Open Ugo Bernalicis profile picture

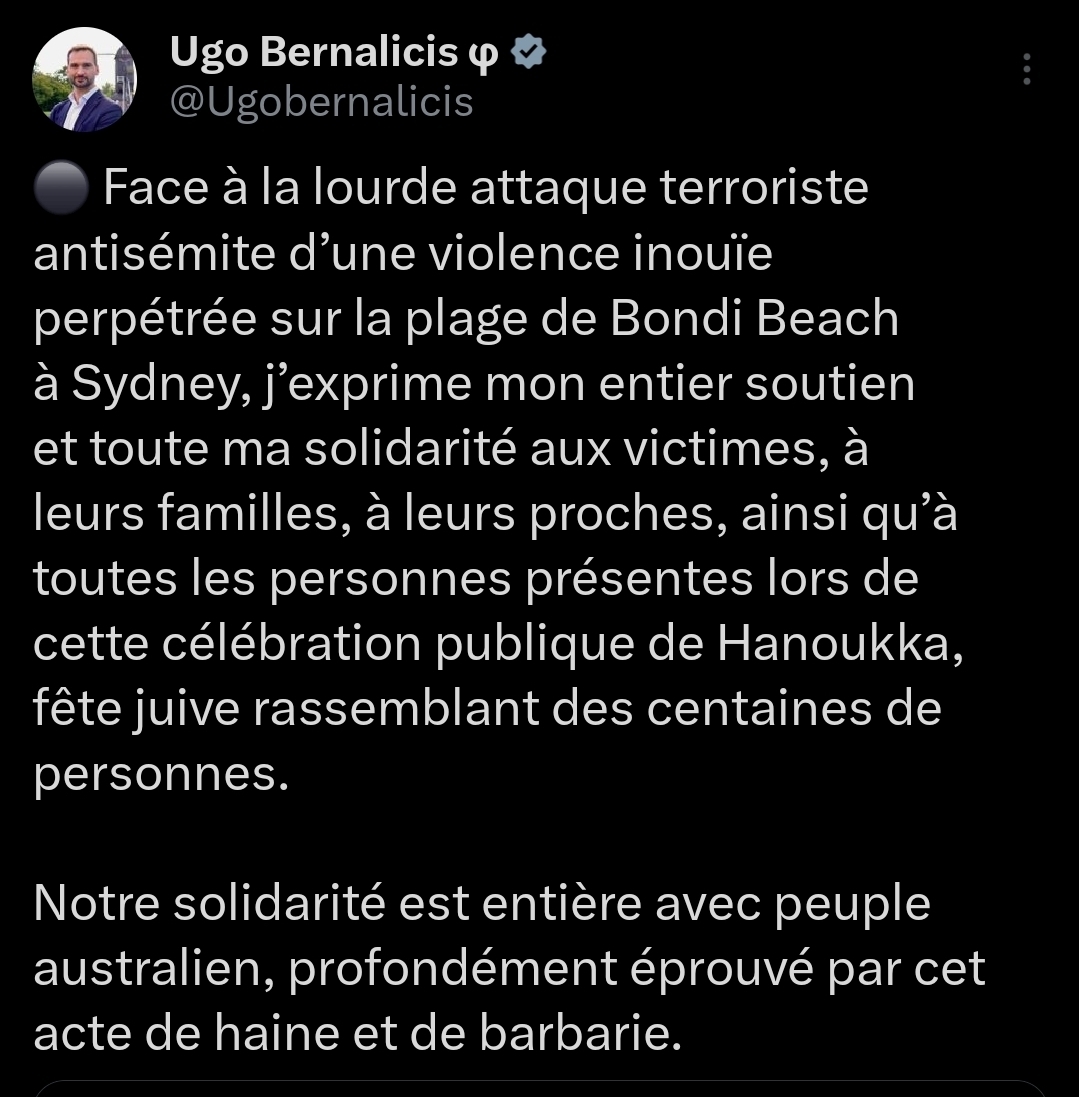tap(84, 80)
